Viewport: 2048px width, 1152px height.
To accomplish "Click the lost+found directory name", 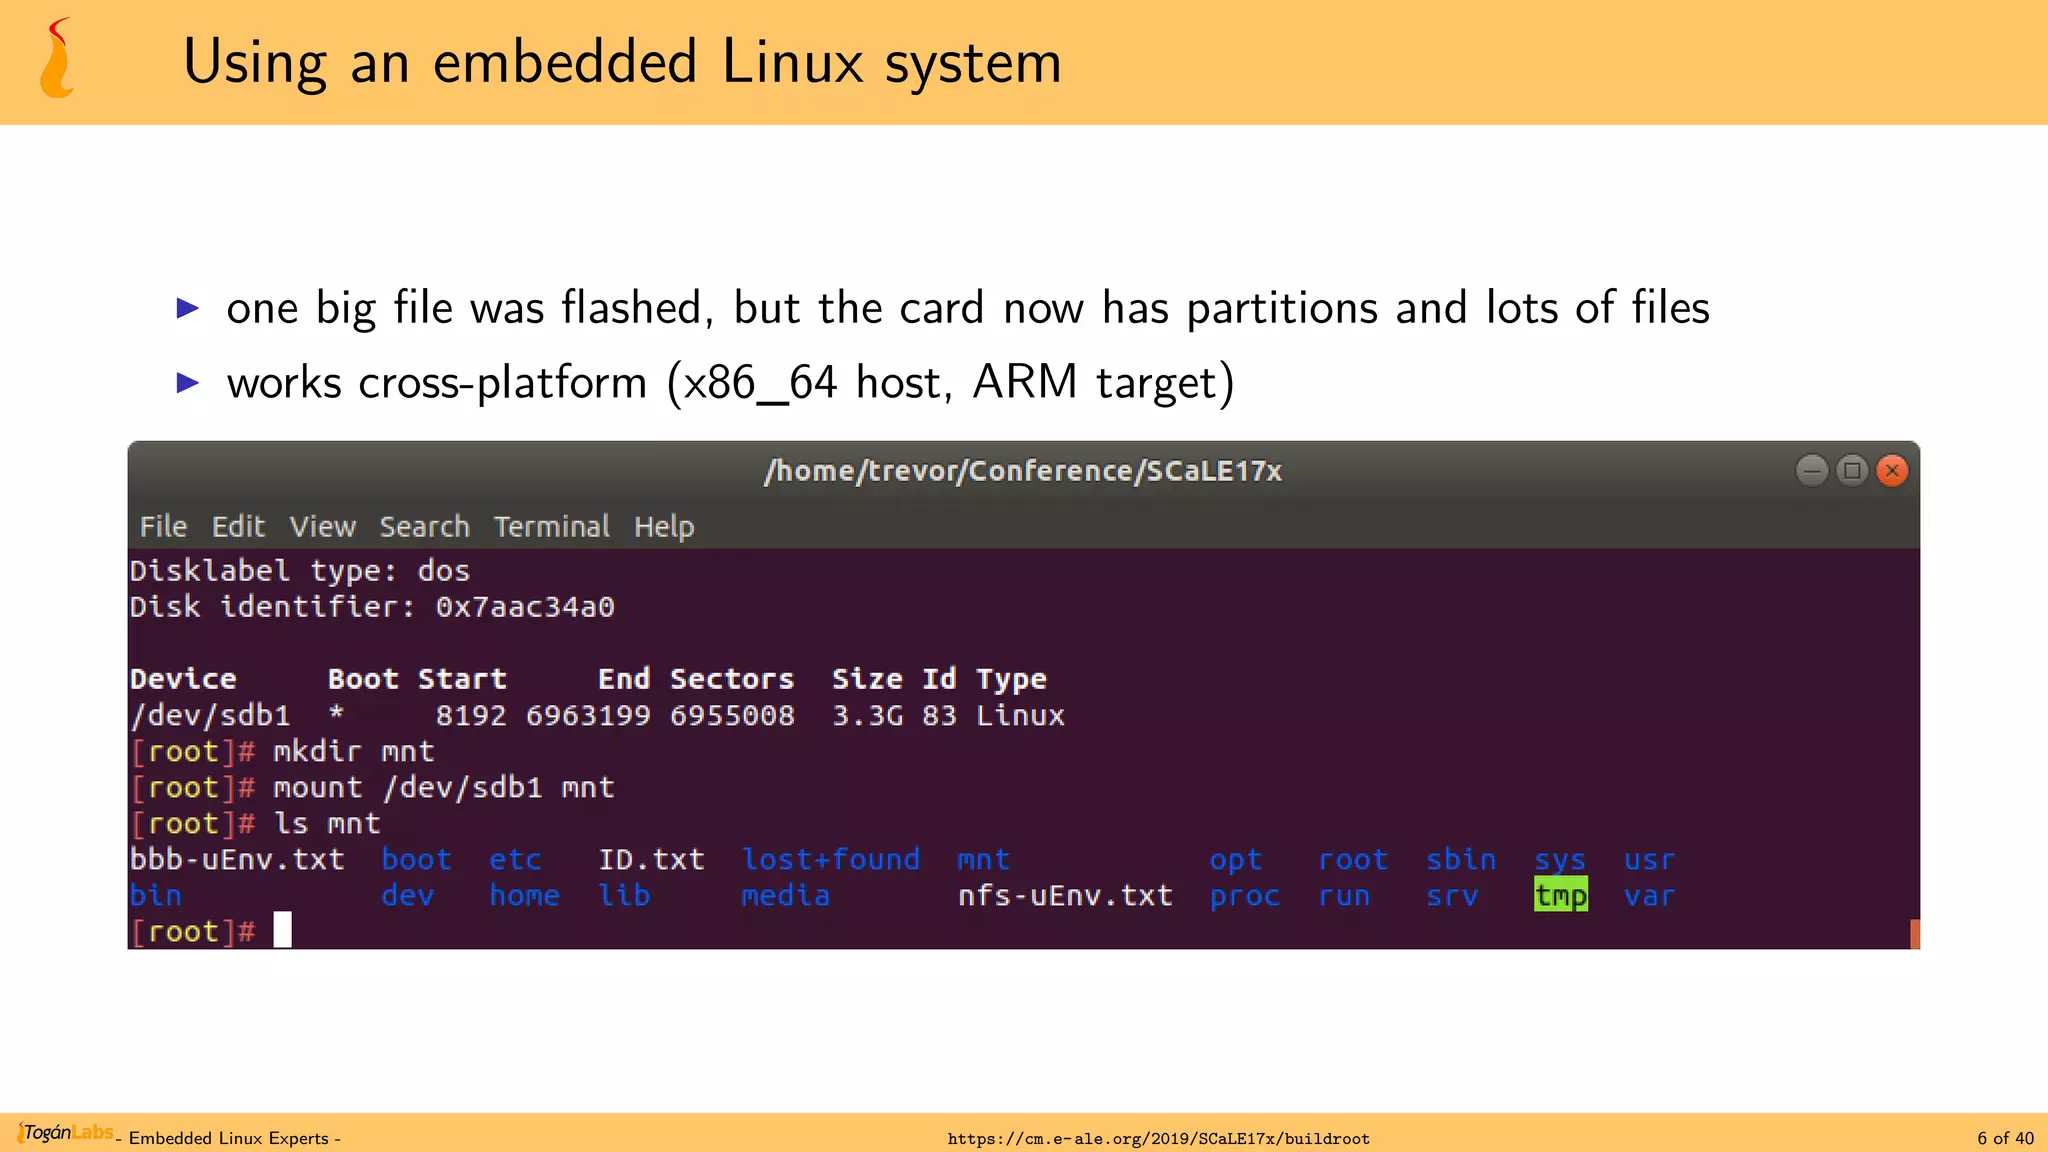I will 830,859.
